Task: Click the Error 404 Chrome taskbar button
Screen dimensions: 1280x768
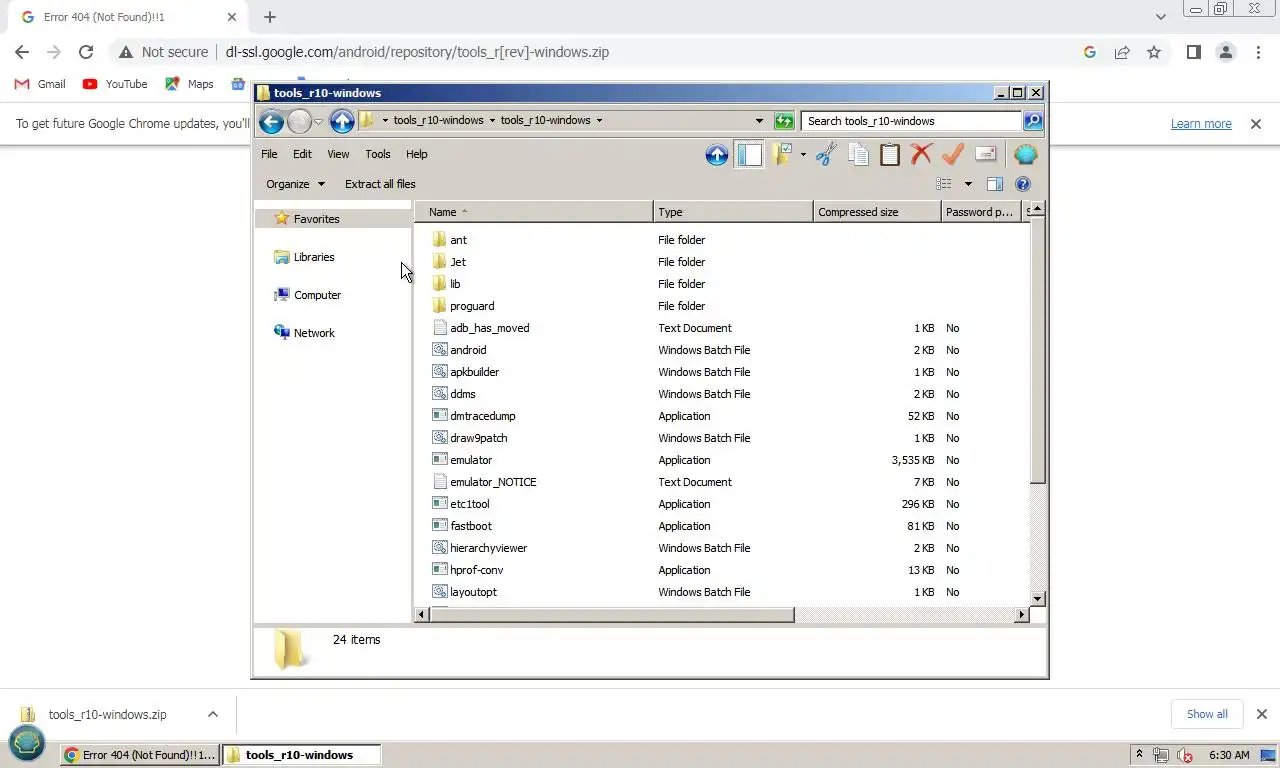Action: [x=140, y=755]
